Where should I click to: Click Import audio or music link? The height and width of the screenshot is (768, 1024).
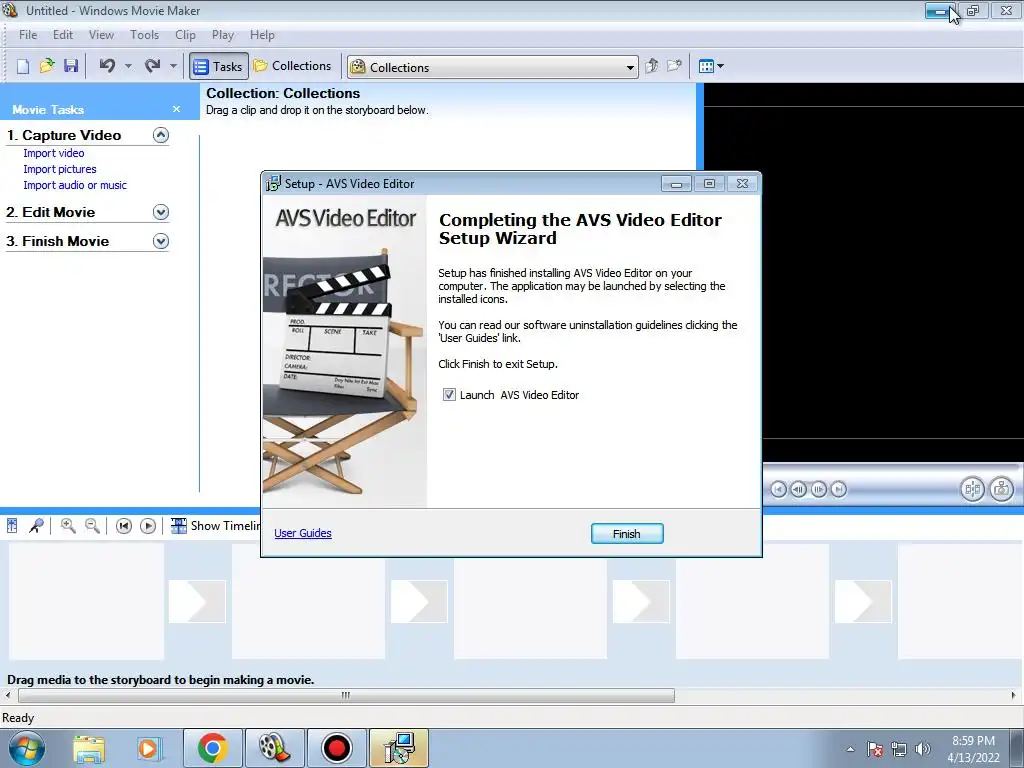[x=75, y=185]
